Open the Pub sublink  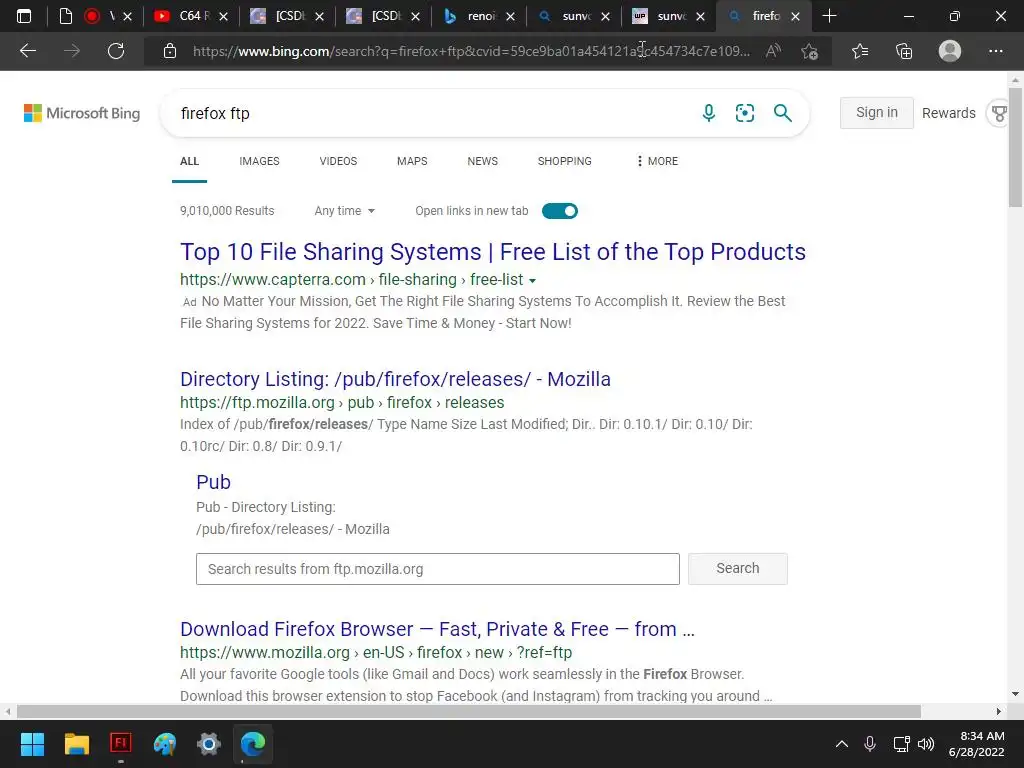(x=214, y=482)
